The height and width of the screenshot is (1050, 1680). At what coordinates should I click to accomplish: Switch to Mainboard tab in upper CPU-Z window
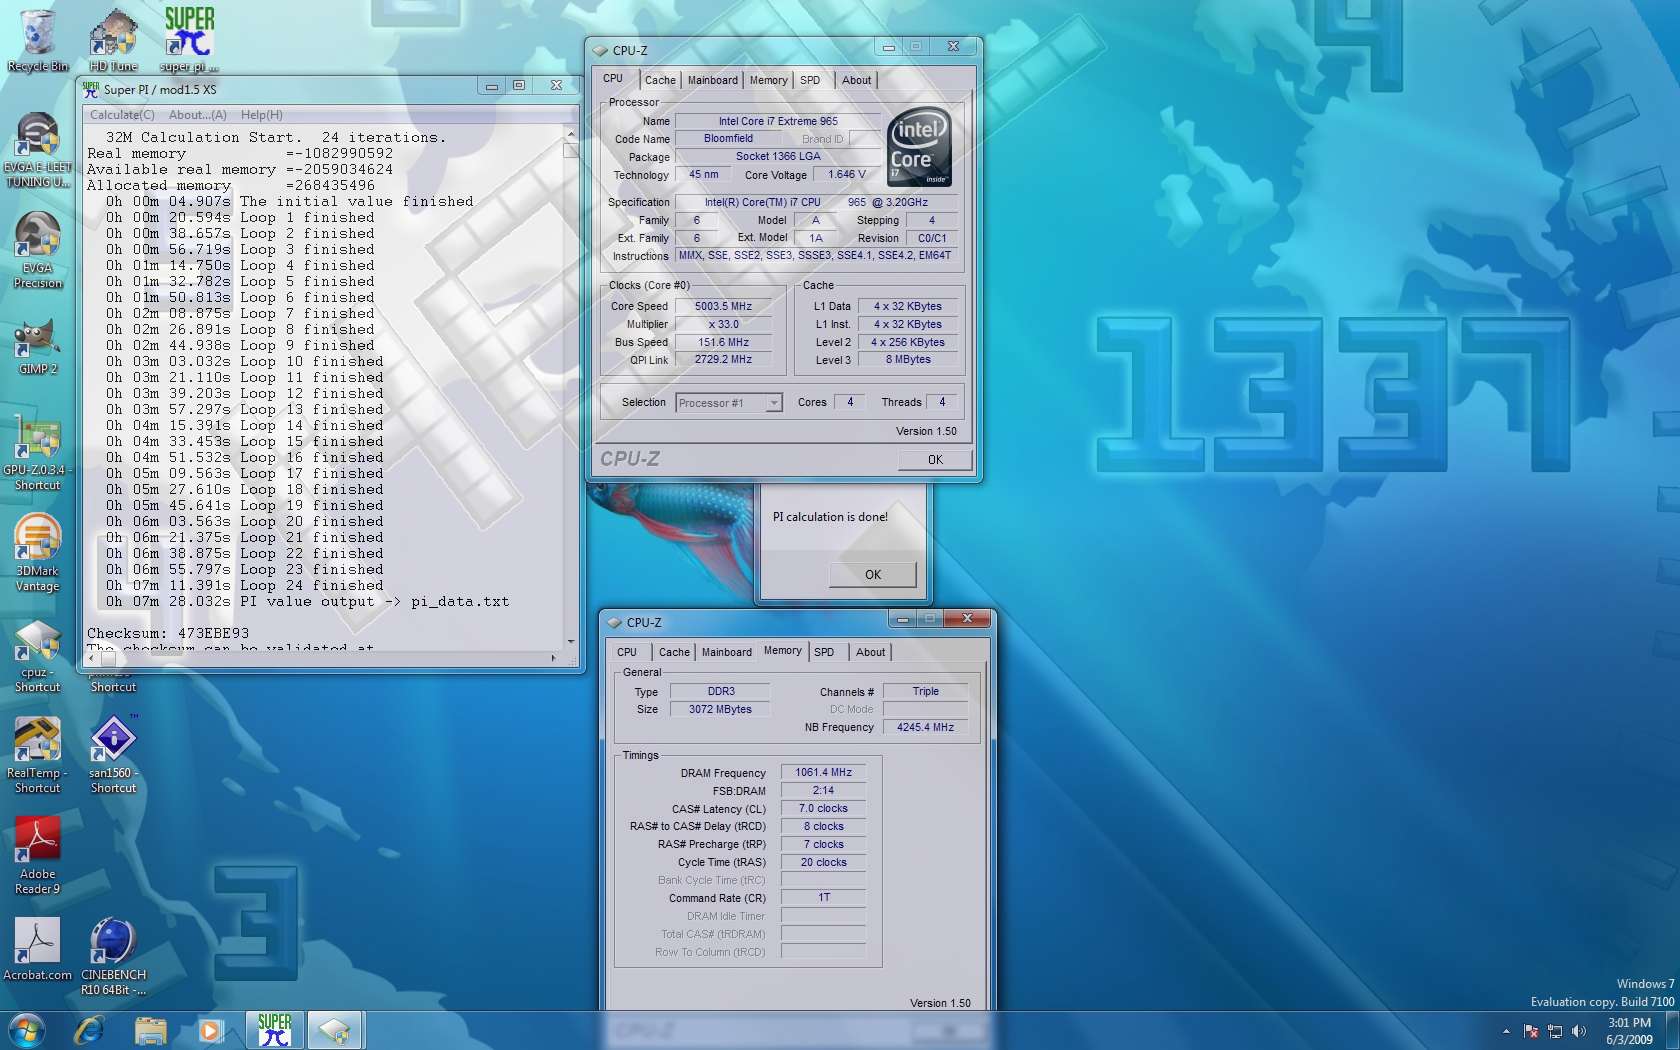(713, 80)
